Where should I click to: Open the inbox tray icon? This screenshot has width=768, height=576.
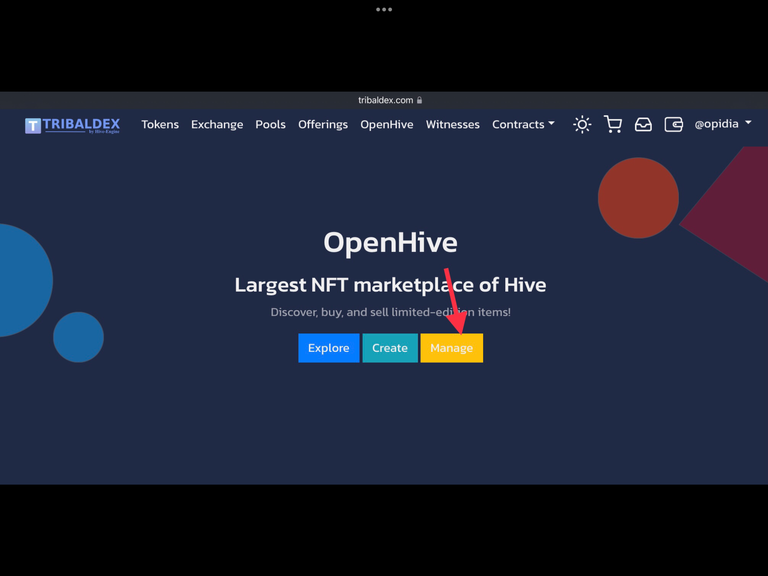(643, 124)
